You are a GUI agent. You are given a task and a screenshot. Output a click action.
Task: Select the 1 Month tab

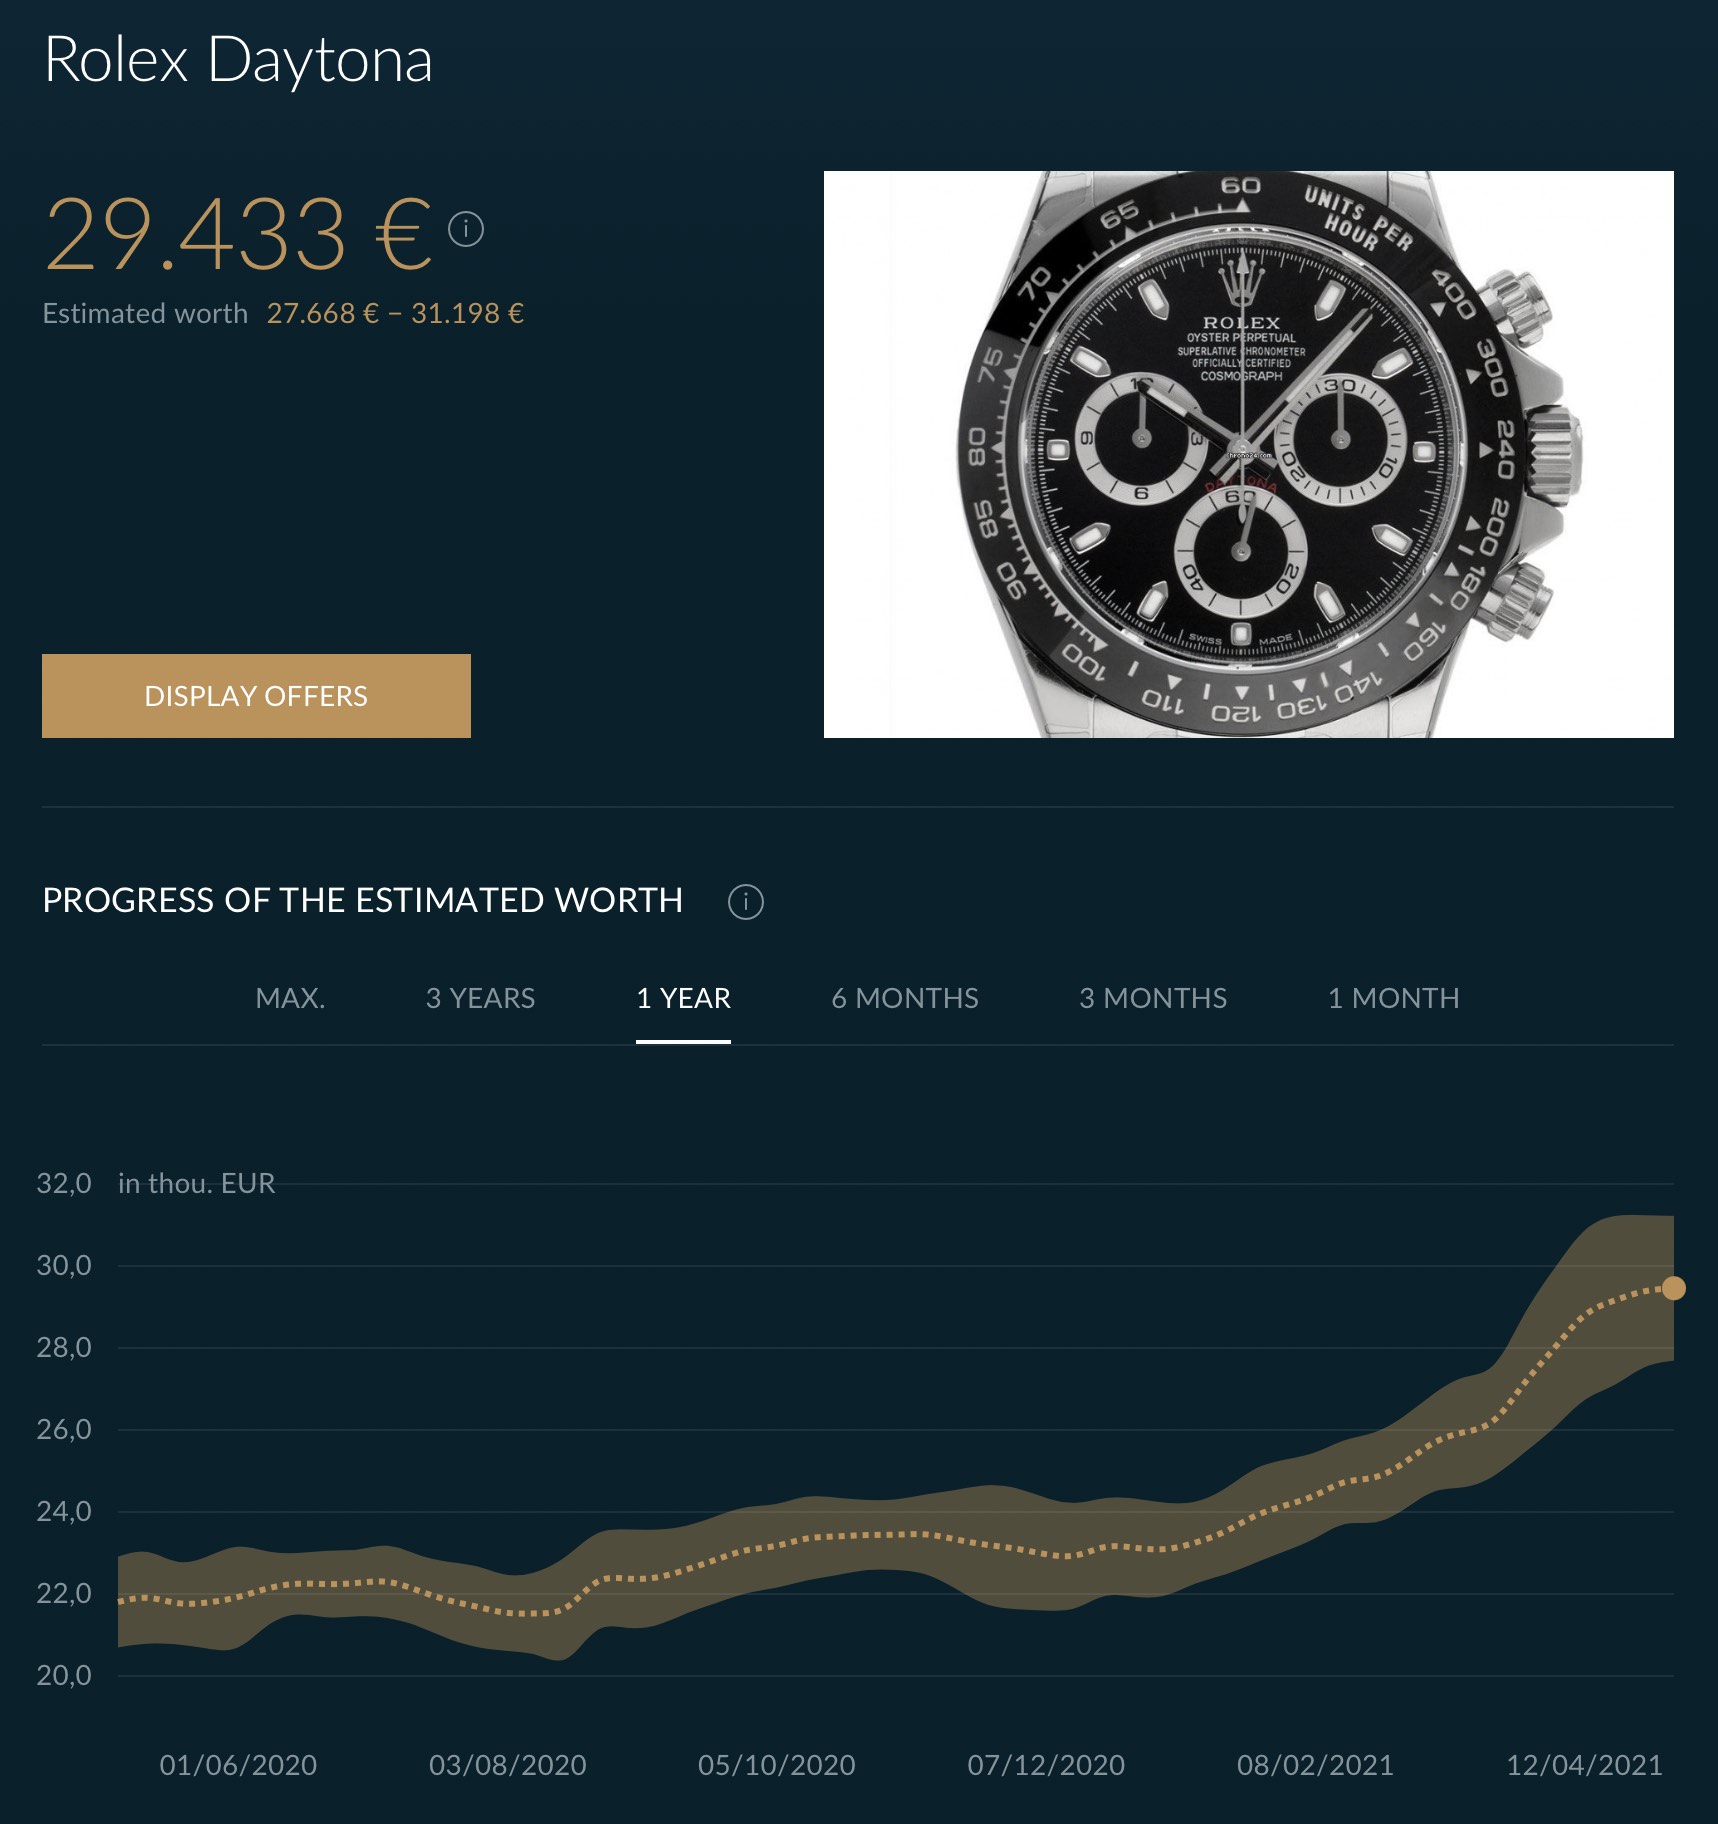tap(1393, 998)
